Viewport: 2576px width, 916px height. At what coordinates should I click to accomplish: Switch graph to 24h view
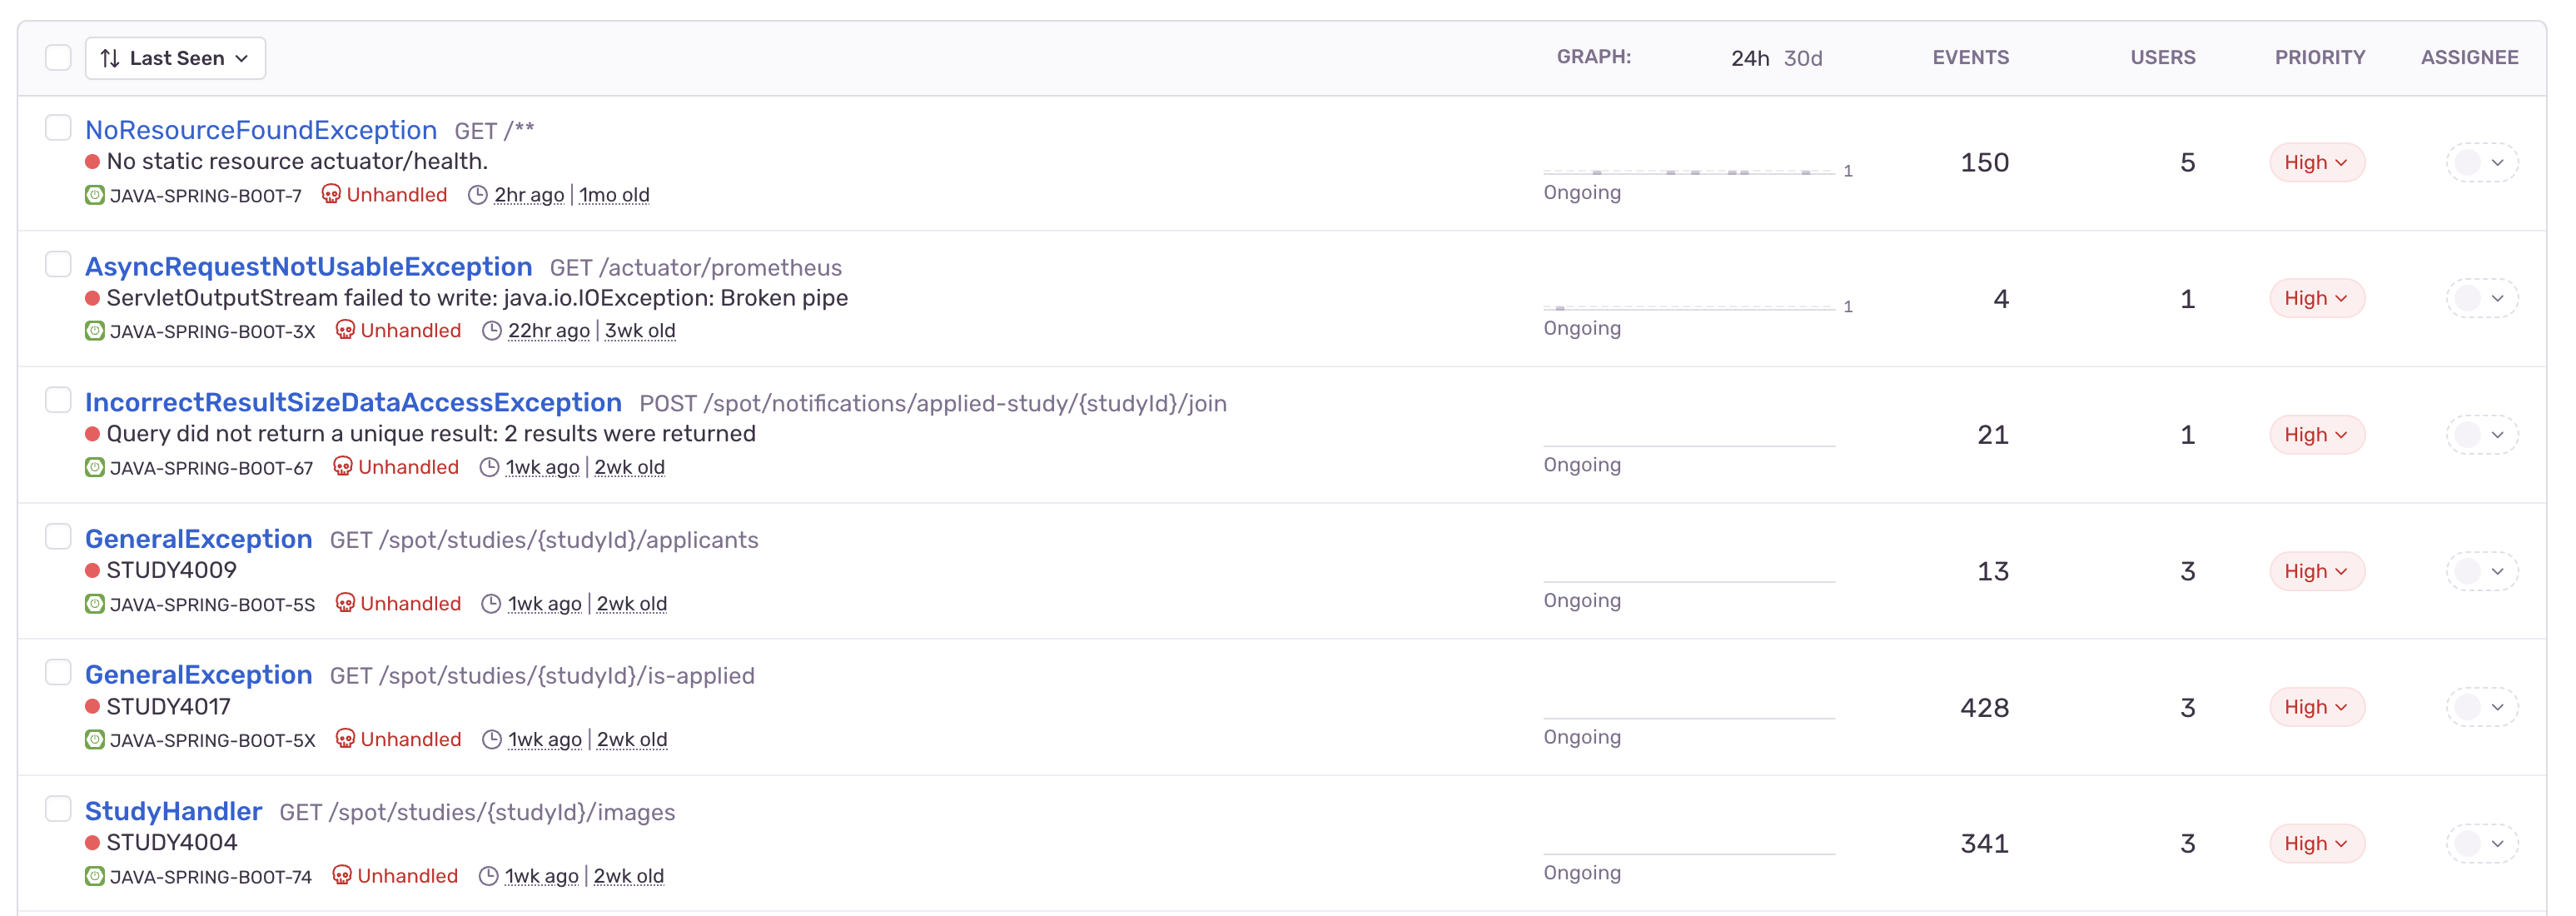[1749, 58]
